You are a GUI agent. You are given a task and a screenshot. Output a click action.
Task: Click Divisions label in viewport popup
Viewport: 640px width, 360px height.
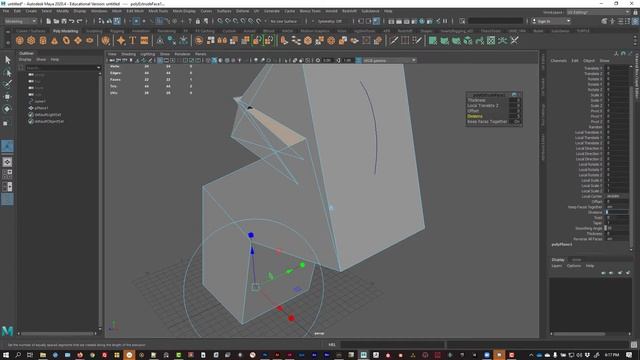(475, 116)
